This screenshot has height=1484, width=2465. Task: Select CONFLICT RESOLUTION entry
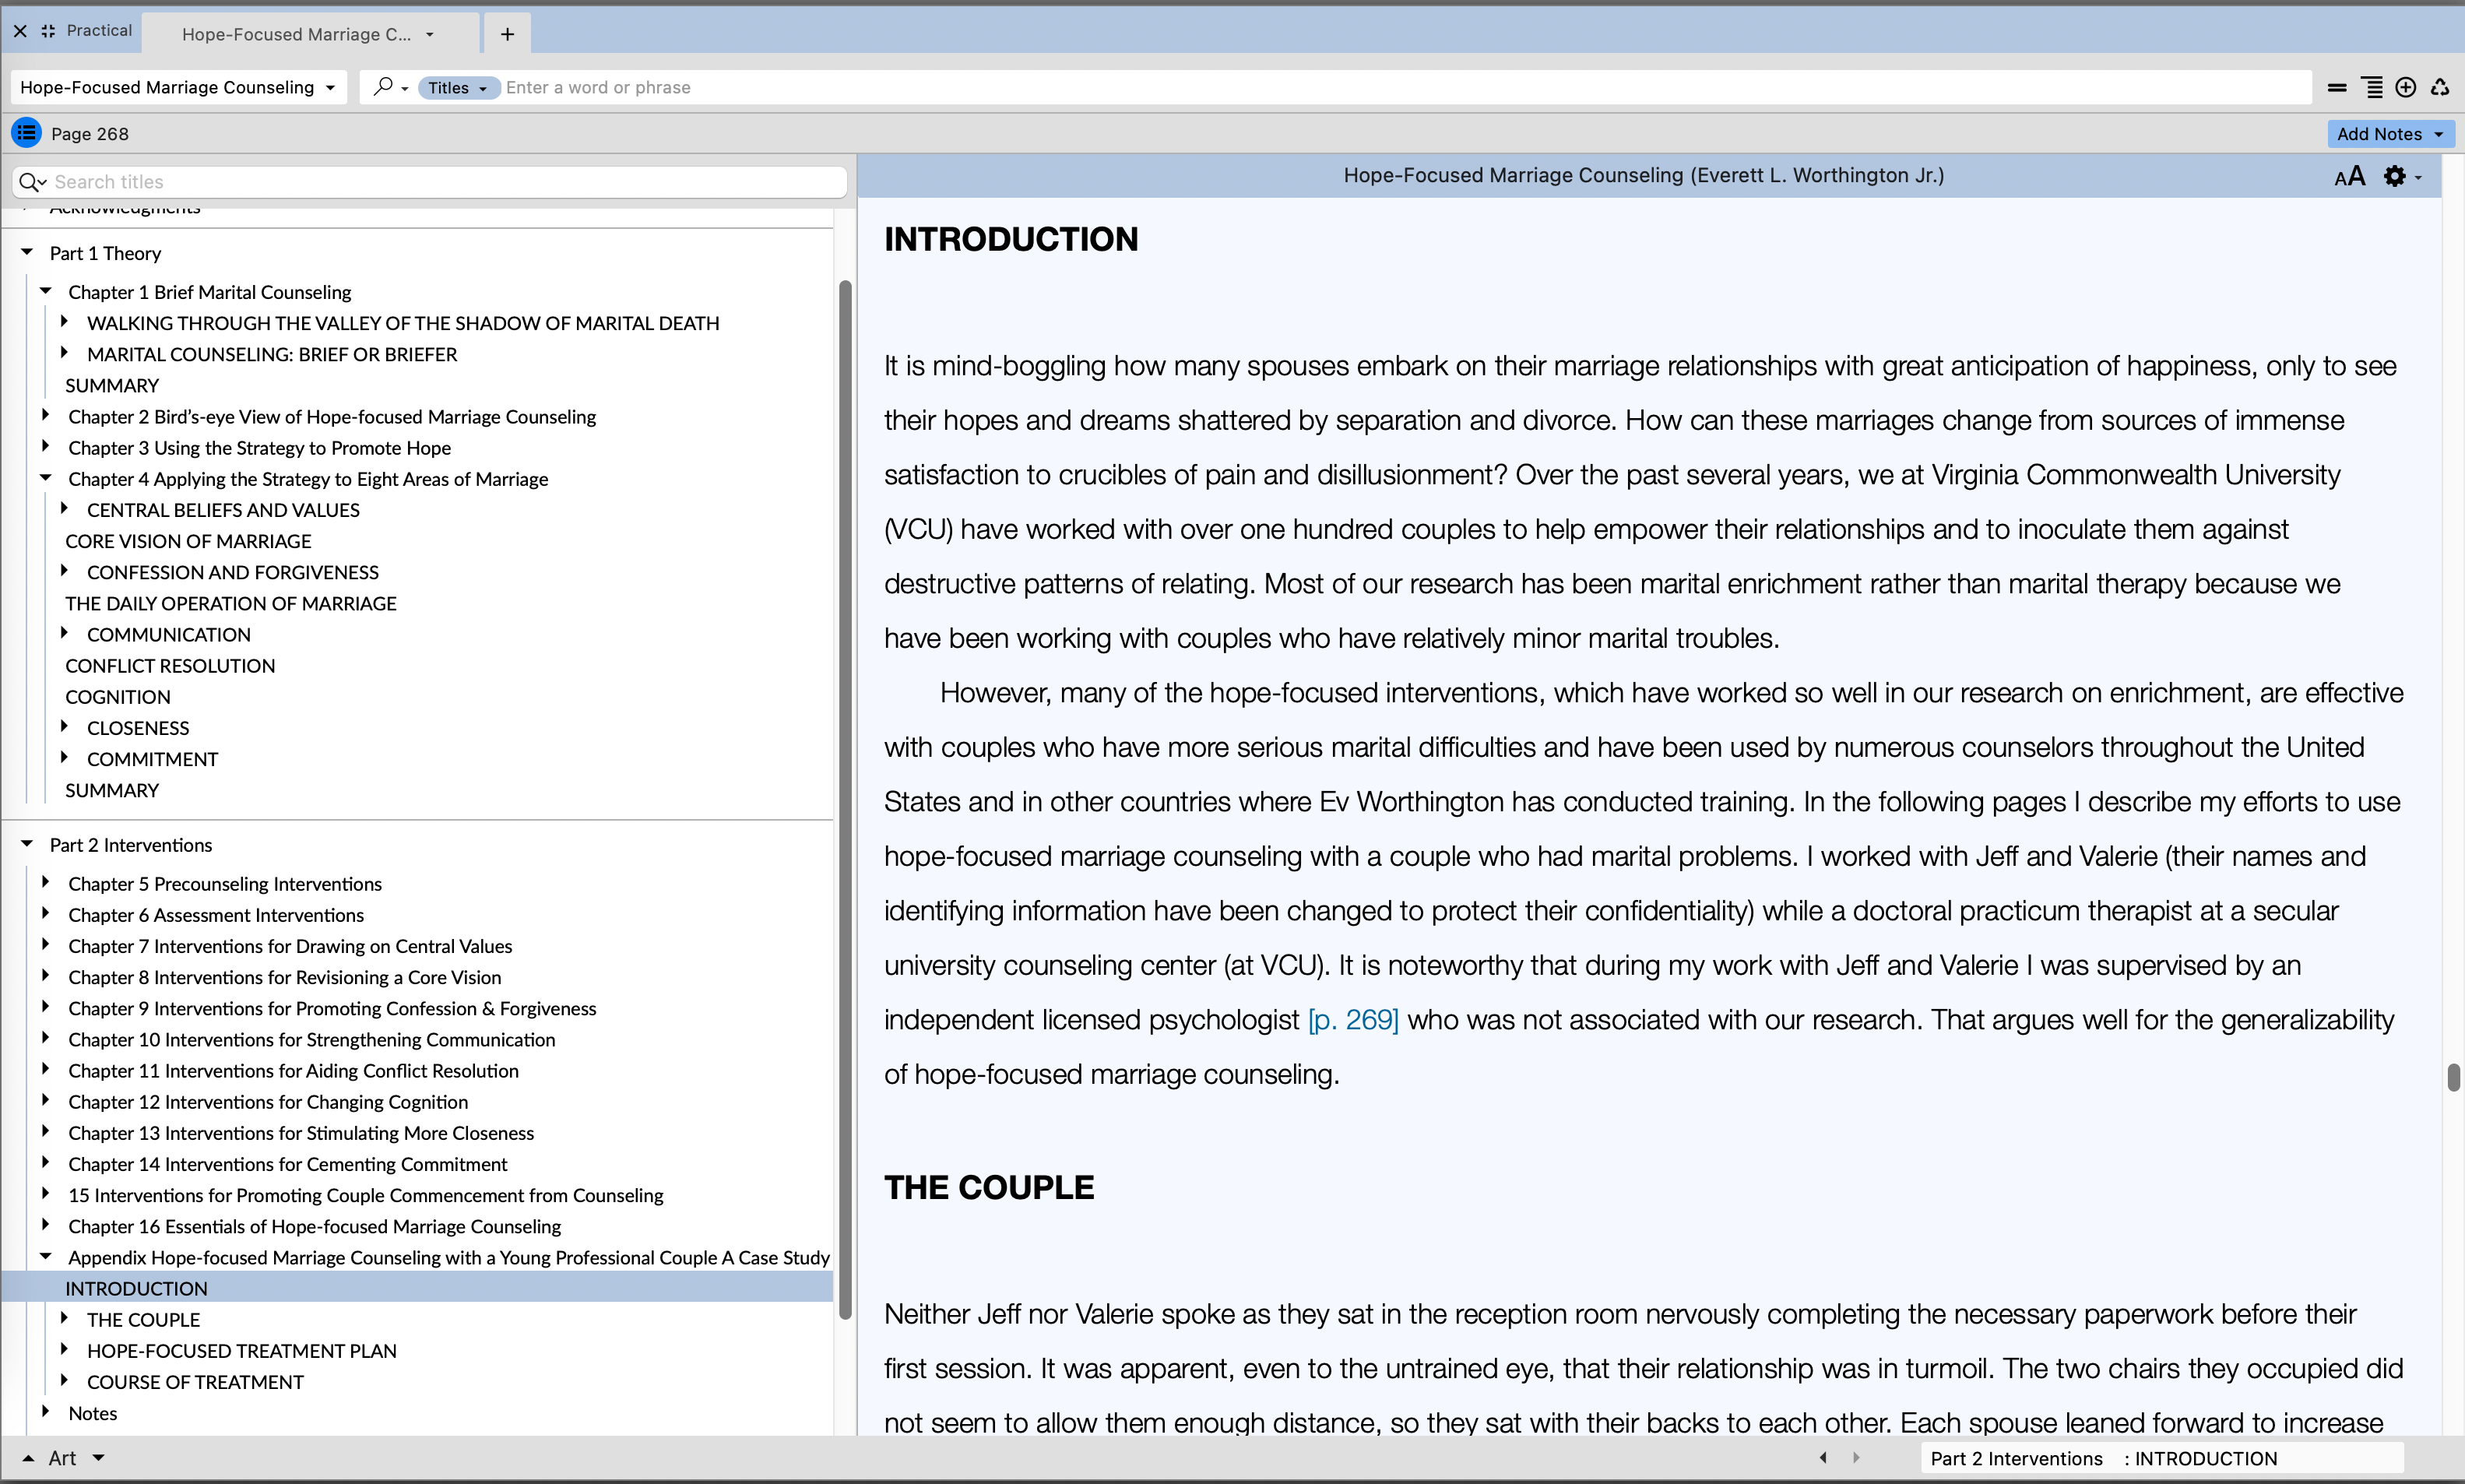point(170,666)
